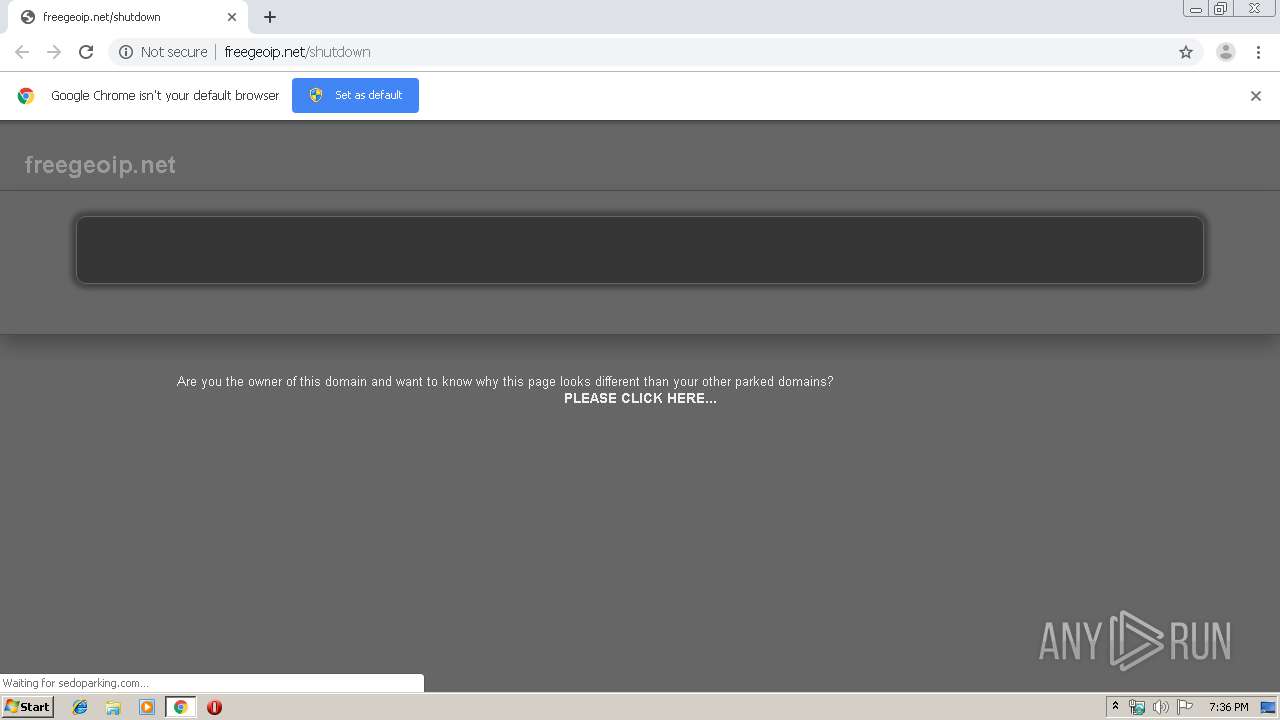Open the Chrome three-dot menu
This screenshot has width=1280, height=720.
pos(1258,52)
